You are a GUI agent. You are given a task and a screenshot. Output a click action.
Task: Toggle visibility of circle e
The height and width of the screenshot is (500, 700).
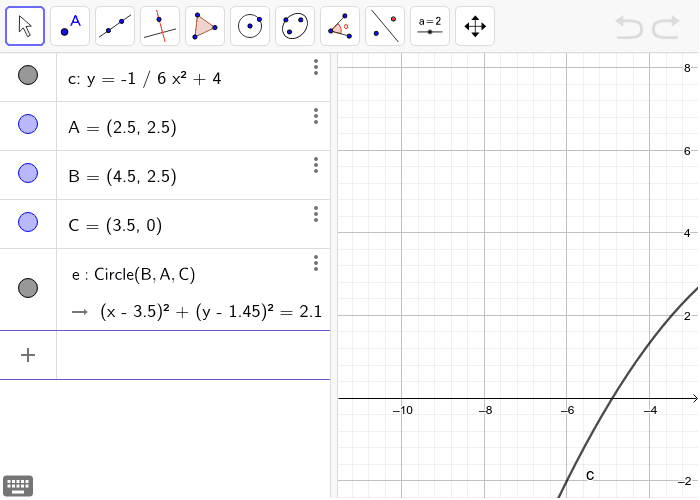tap(28, 288)
